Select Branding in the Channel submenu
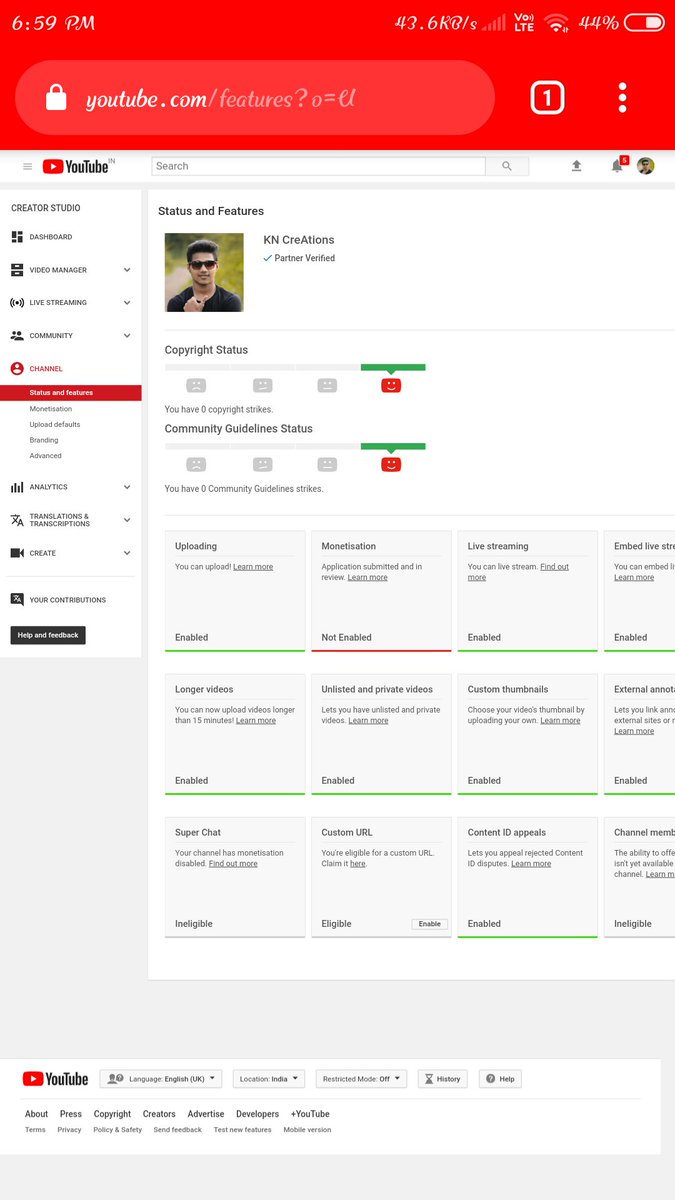Screen dimensions: 675x1200 coord(44,440)
